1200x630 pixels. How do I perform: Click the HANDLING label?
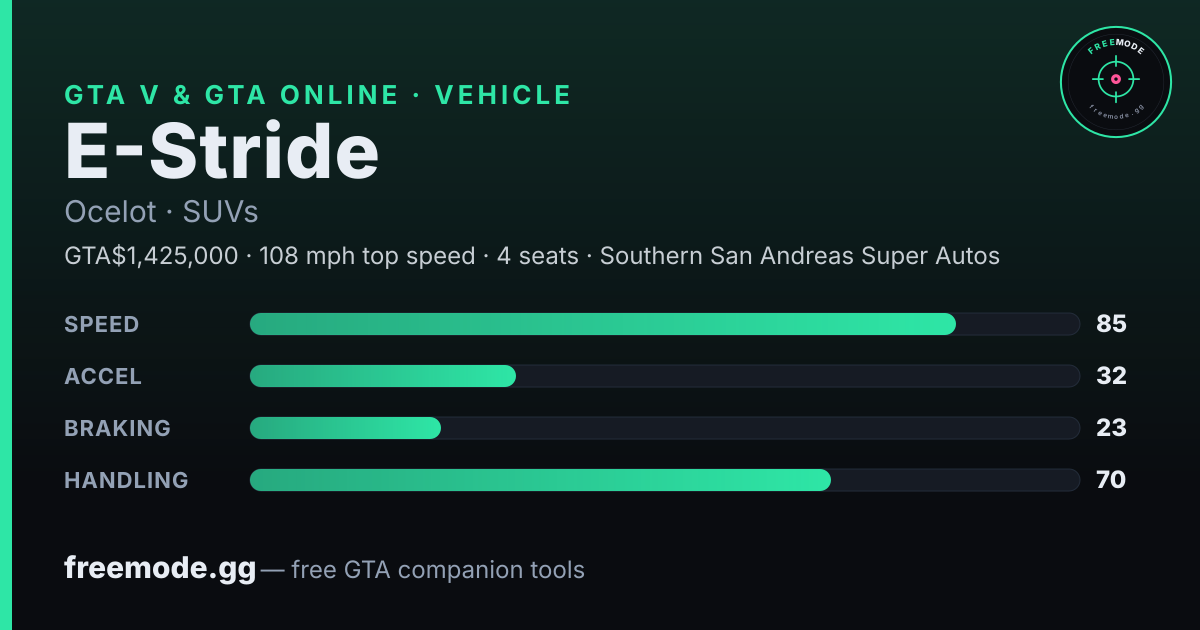point(127,480)
